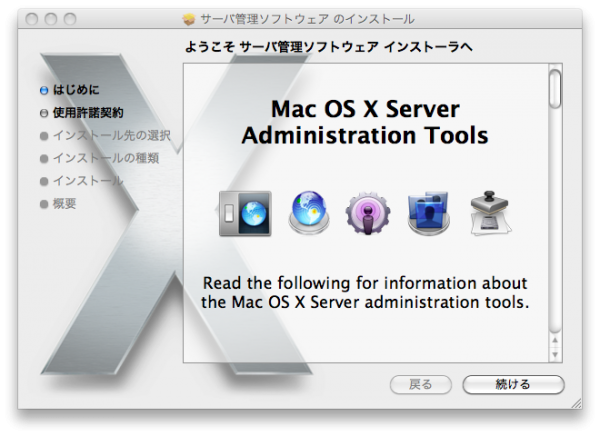The height and width of the screenshot is (436, 600).
Task: Click the Server Monitor blue screens icon
Action: pyautogui.click(x=429, y=213)
